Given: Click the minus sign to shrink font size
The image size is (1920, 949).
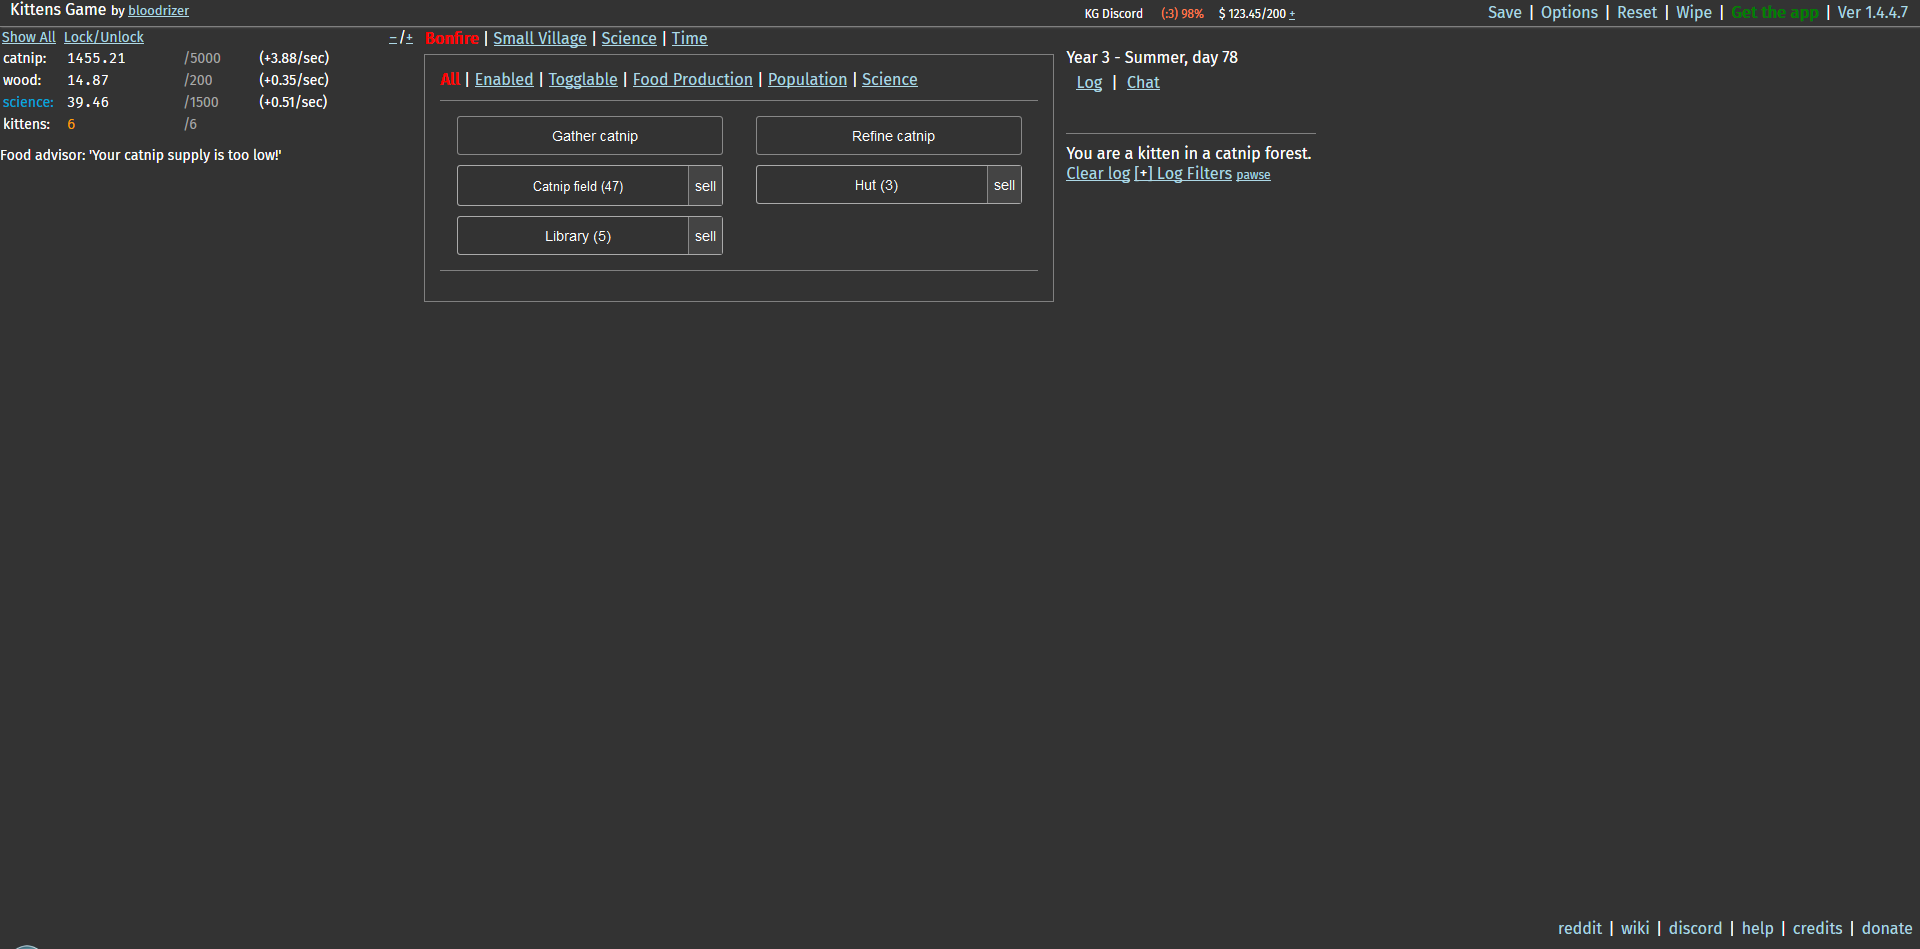Looking at the screenshot, I should point(393,38).
